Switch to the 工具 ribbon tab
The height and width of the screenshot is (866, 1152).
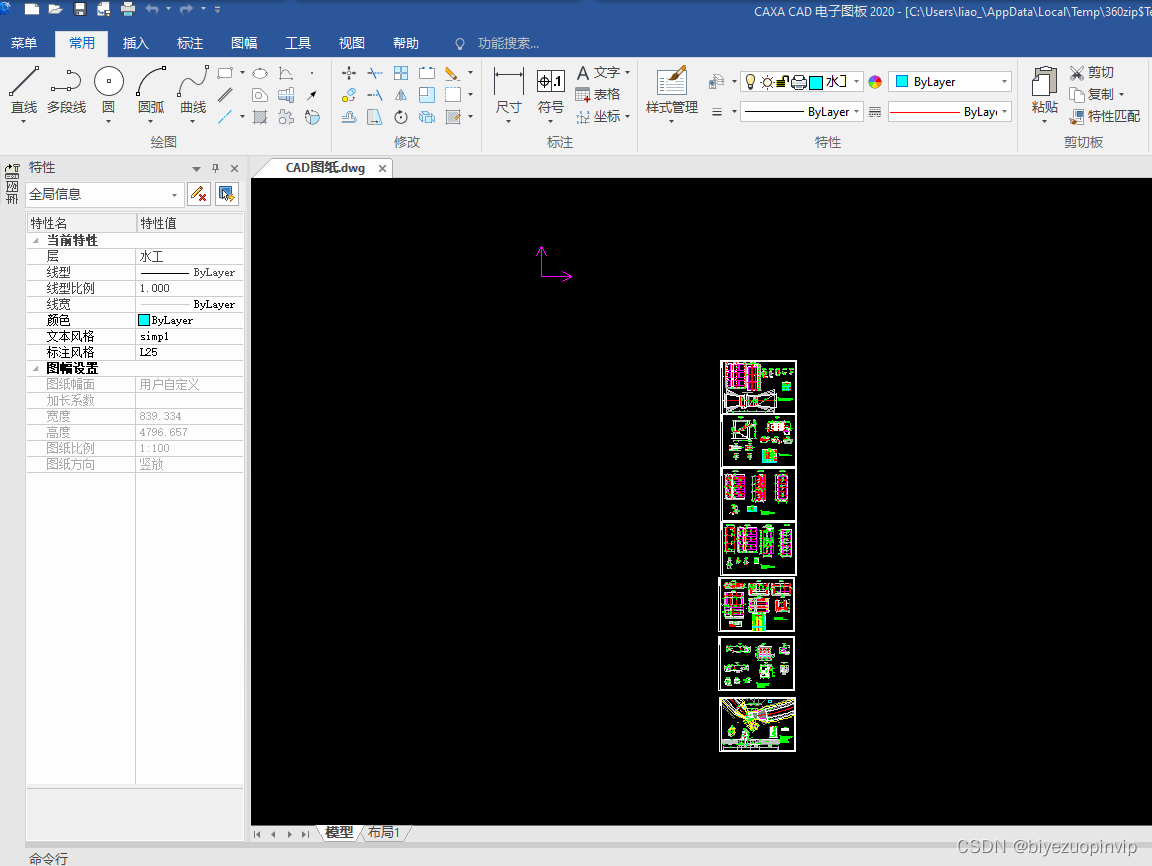click(298, 43)
